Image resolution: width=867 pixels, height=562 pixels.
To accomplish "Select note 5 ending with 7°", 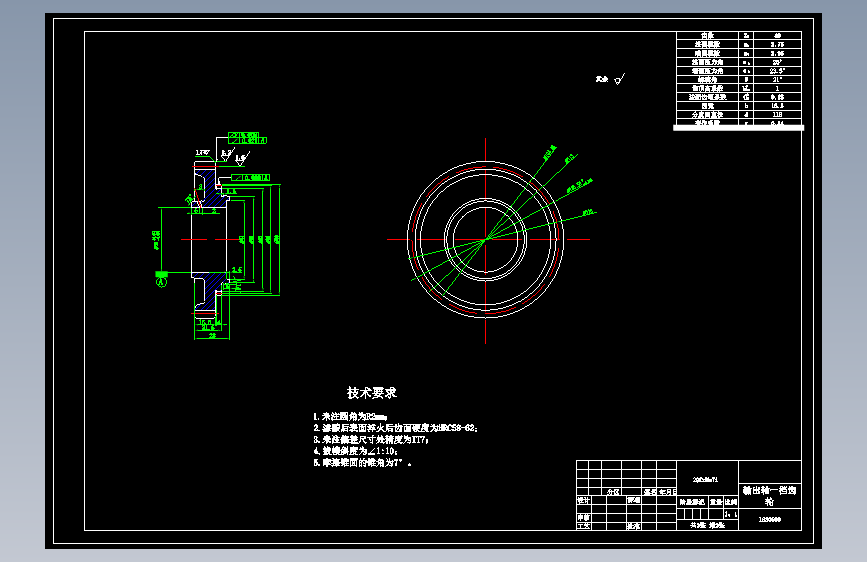I will [x=362, y=463].
